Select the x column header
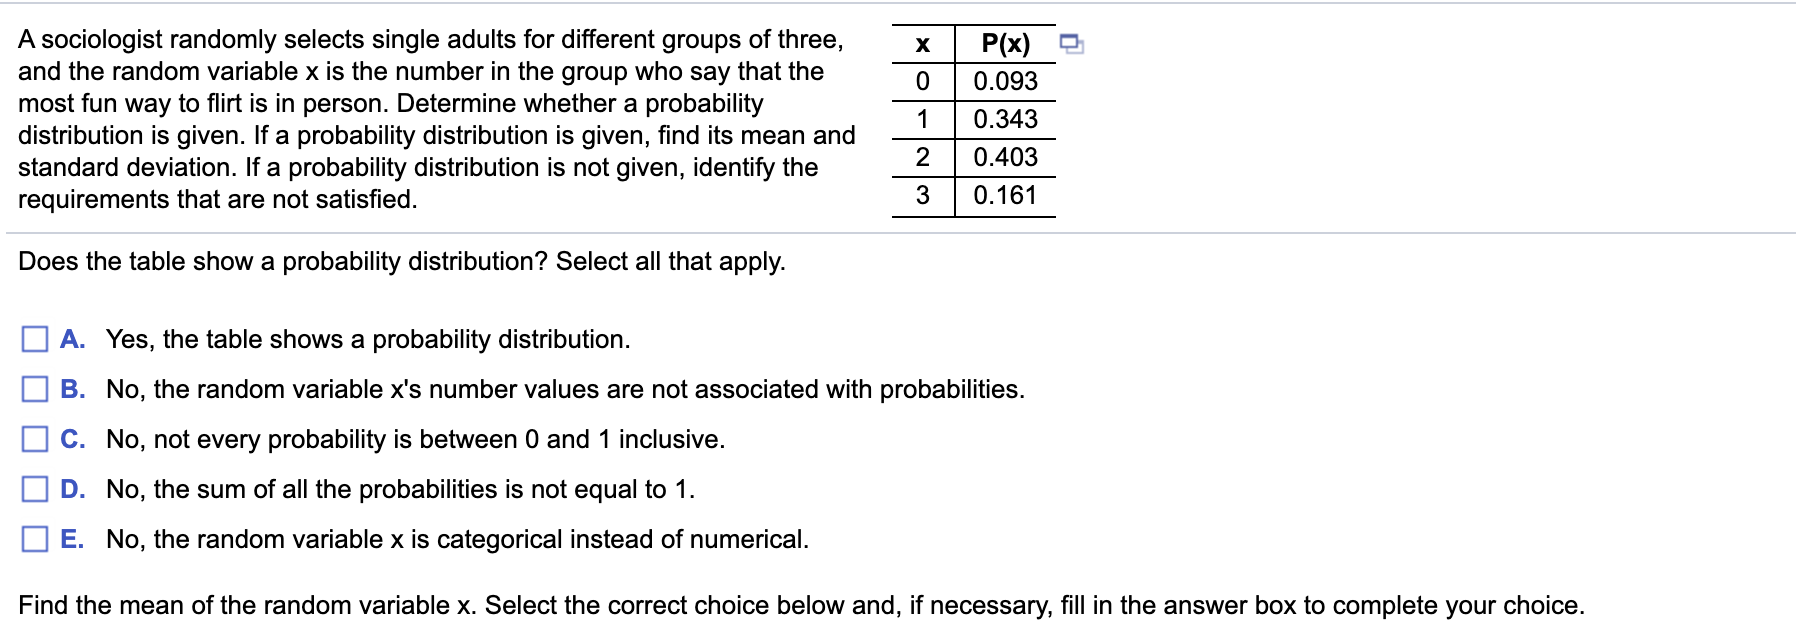 pos(921,43)
